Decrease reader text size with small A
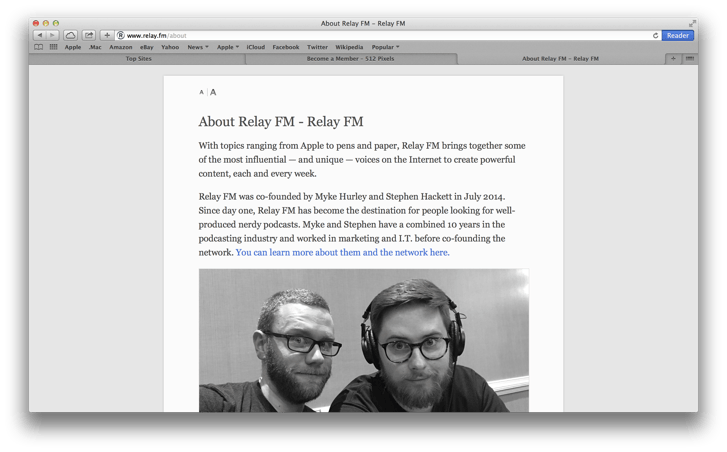 pos(201,92)
